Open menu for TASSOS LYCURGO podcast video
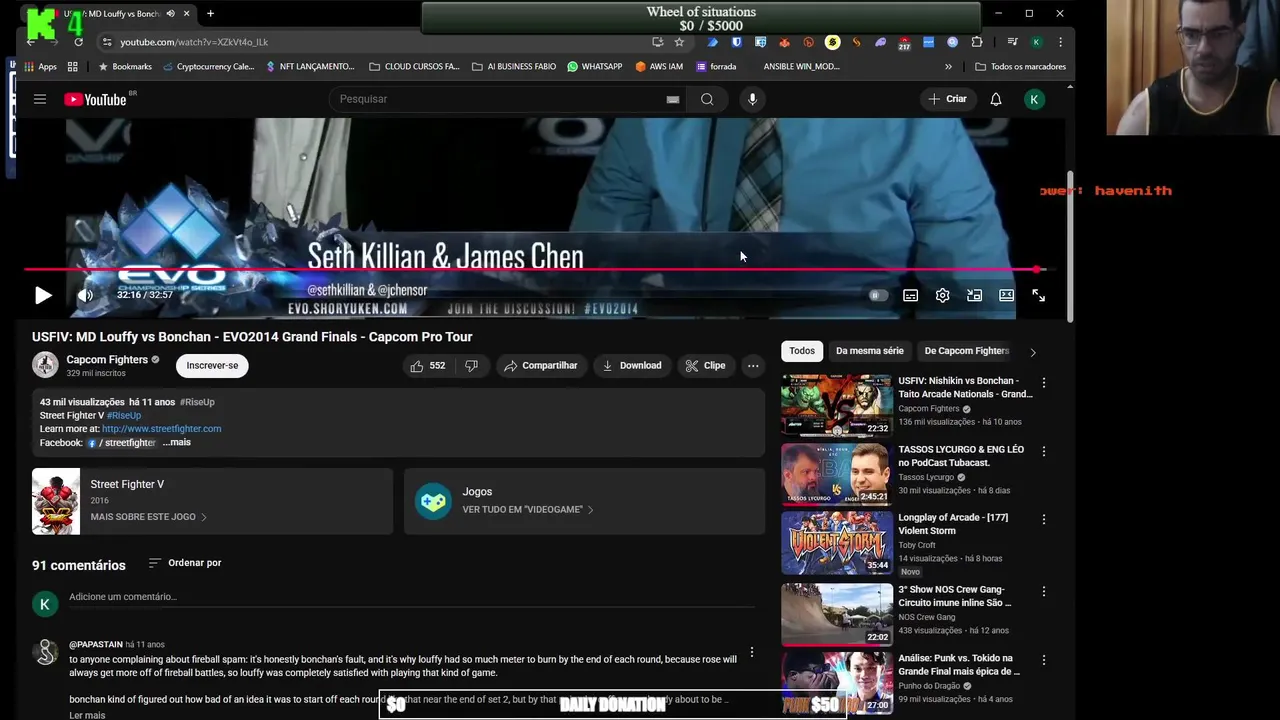This screenshot has height=720, width=1280. point(1044,451)
